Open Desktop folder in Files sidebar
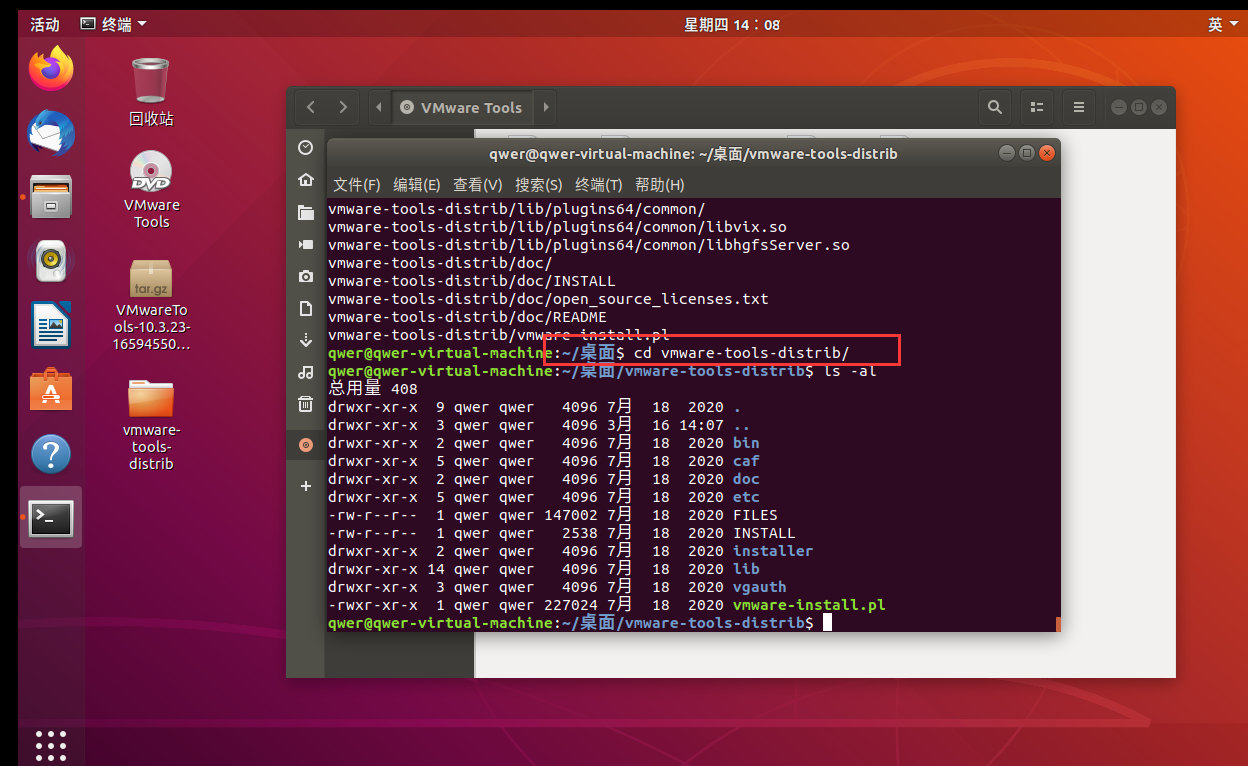The width and height of the screenshot is (1248, 766). [x=306, y=212]
